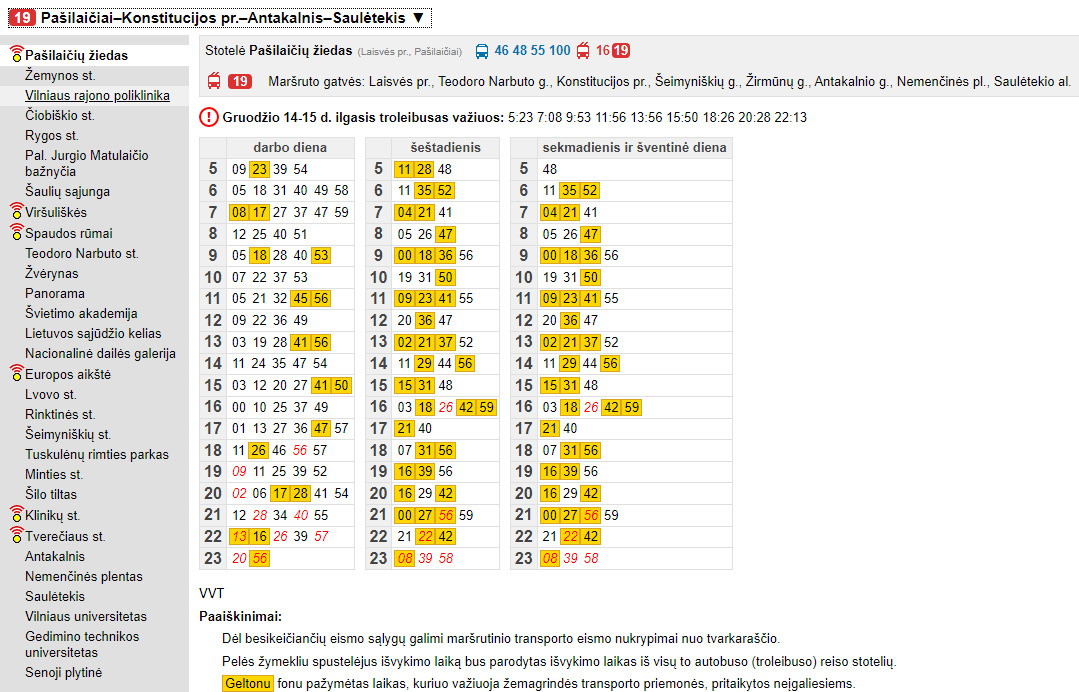The image size is (1079, 692).
Task: Click the signal icon beside Tverečiaus st.
Action: [x=16, y=536]
